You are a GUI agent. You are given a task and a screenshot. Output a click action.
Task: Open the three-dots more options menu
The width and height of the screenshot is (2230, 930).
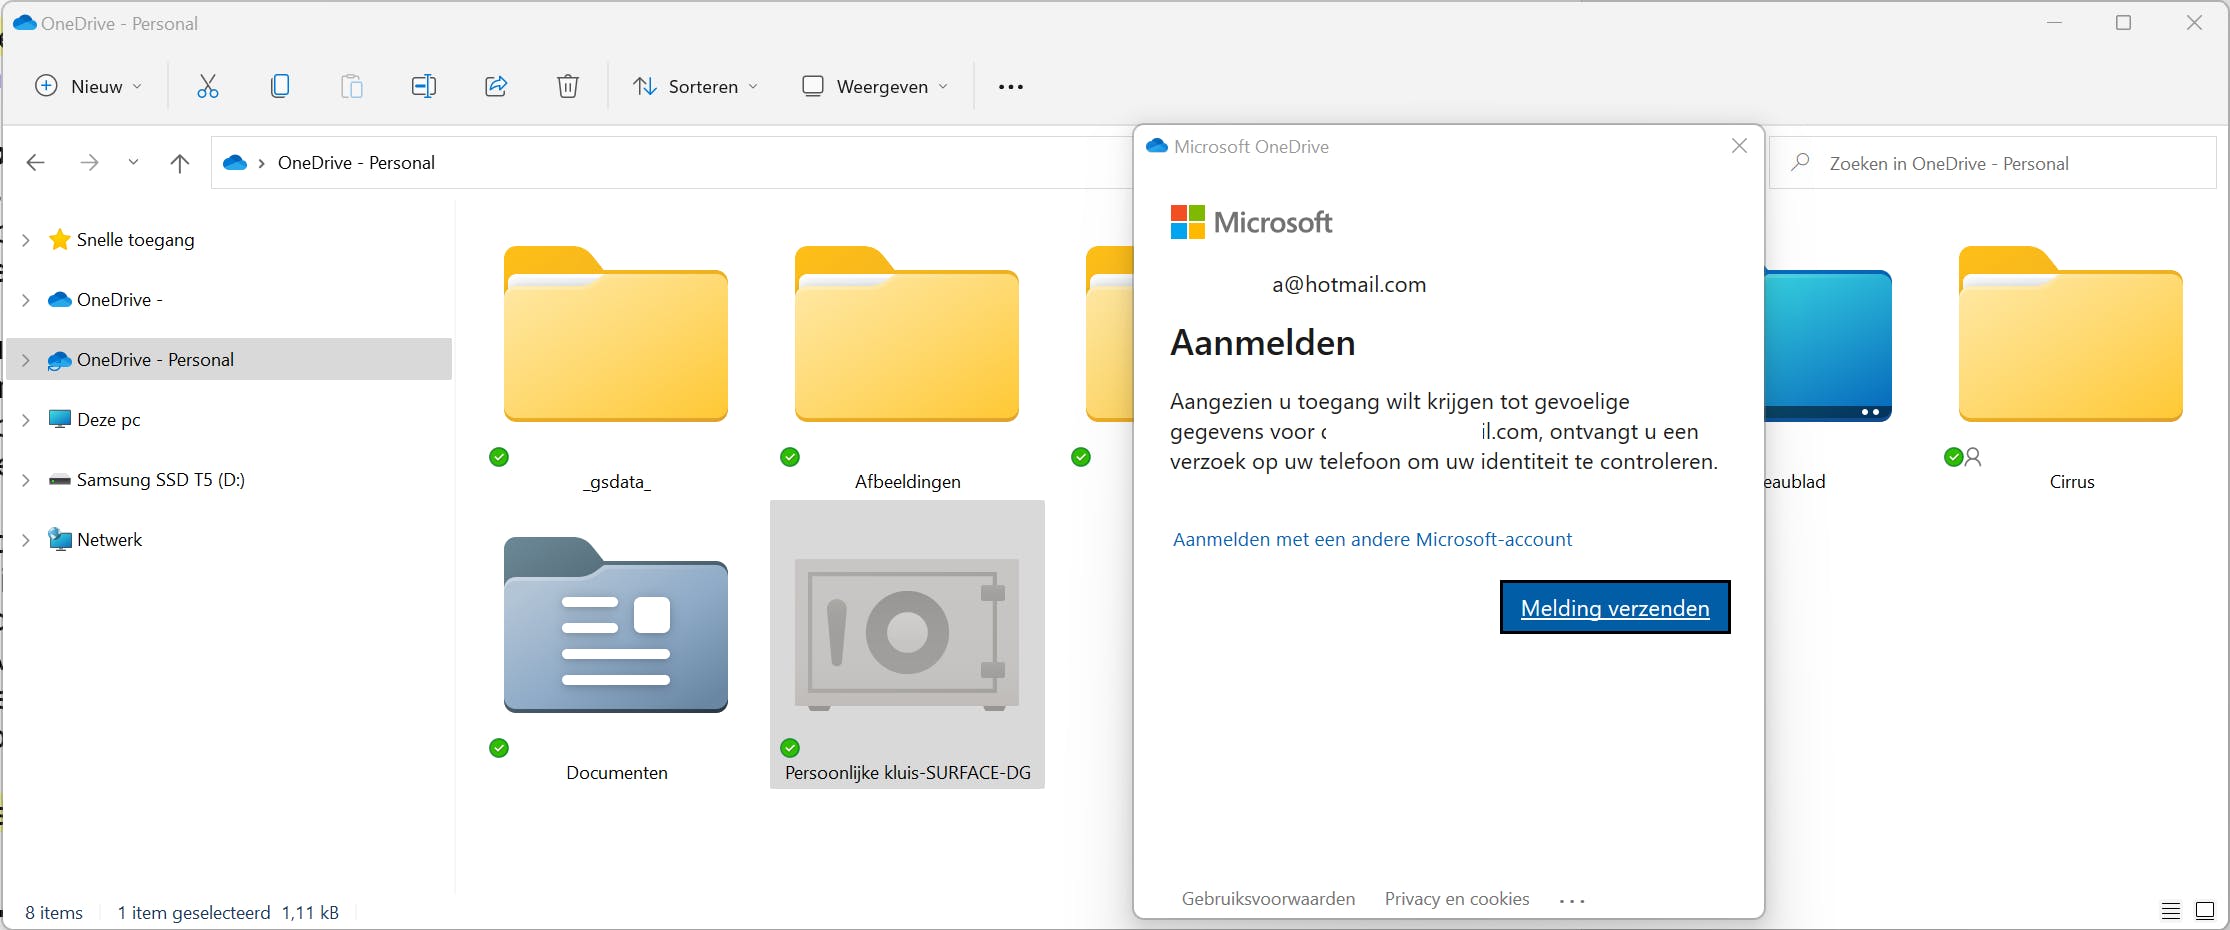1010,87
